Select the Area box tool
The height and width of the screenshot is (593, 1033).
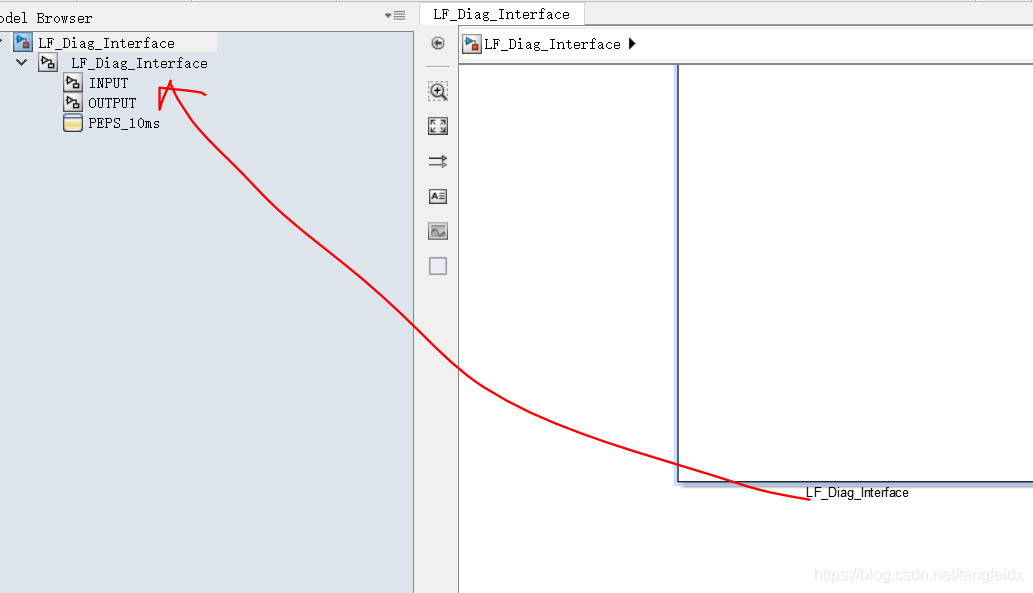[x=438, y=266]
